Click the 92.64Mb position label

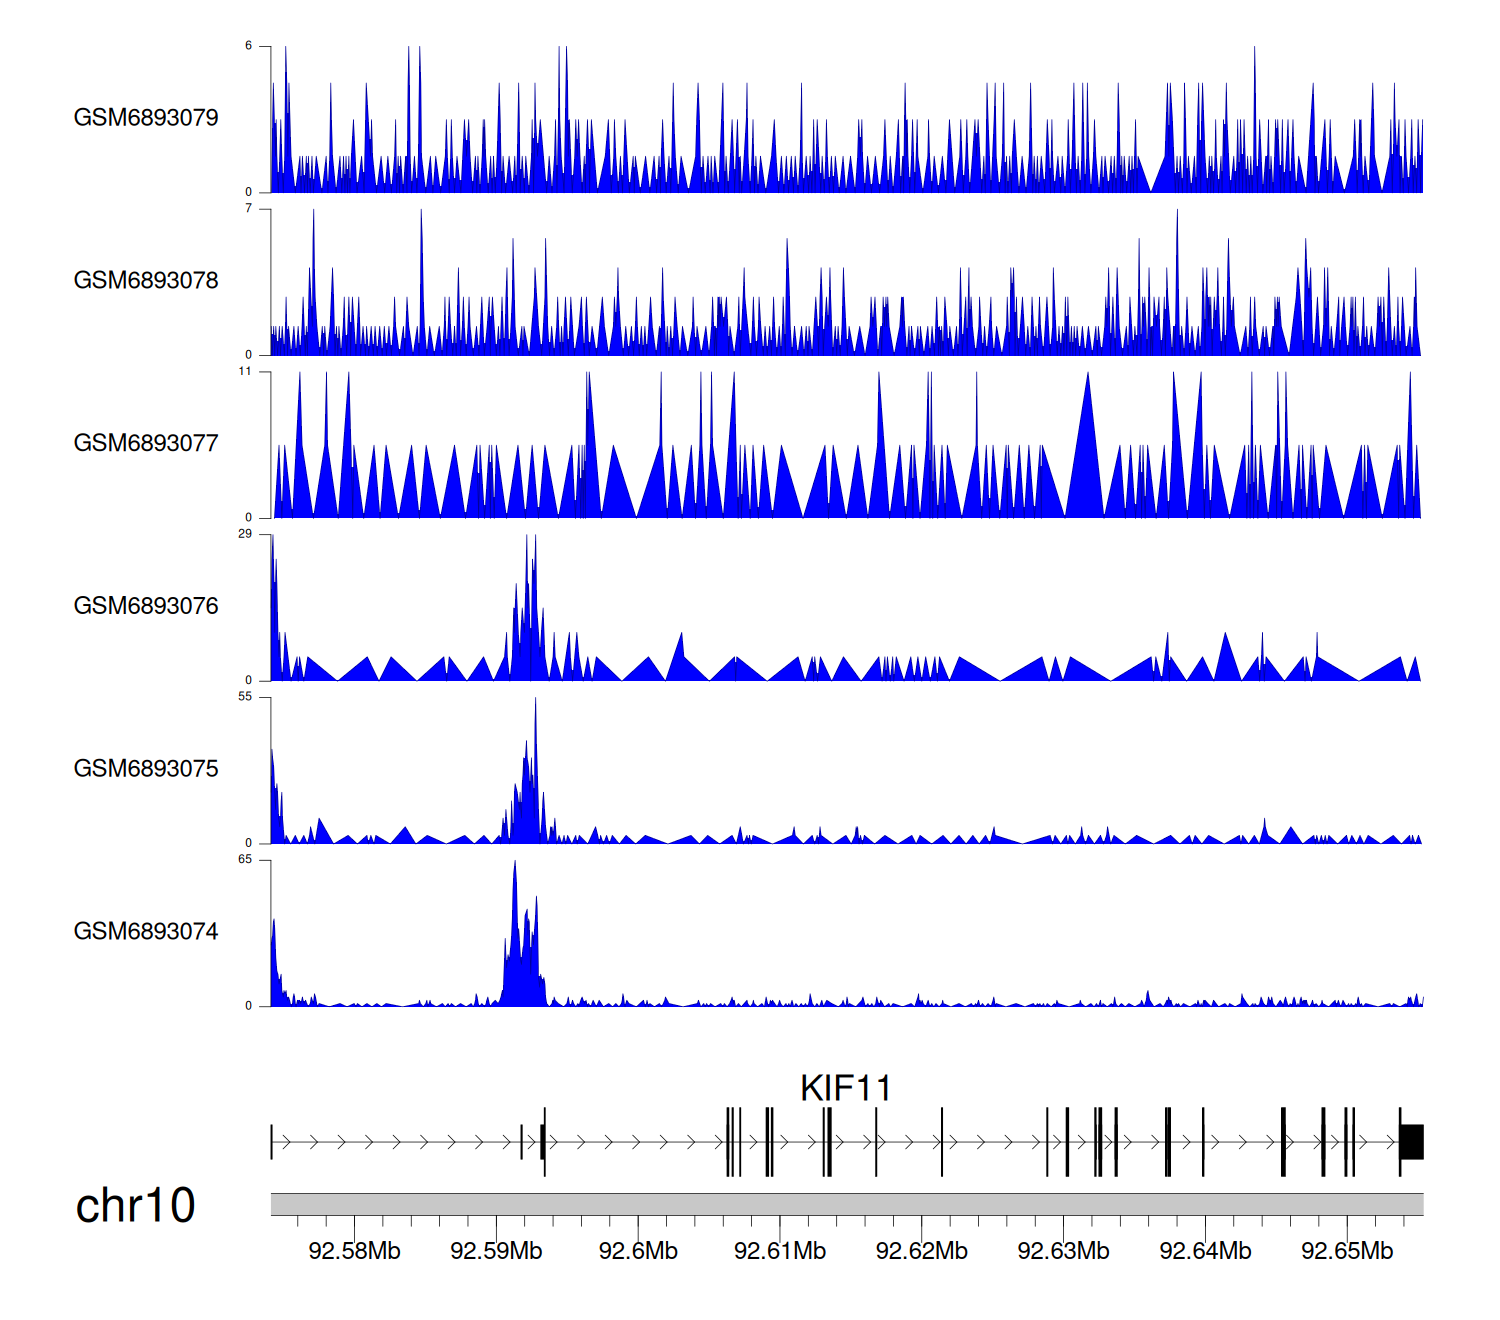click(1205, 1251)
